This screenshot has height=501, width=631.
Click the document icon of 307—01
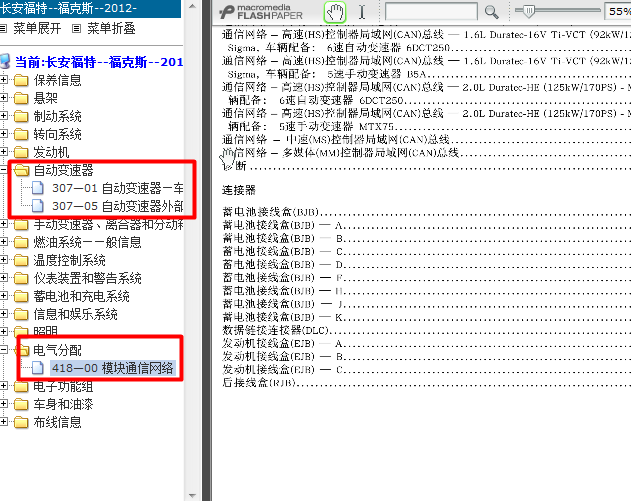pyautogui.click(x=38, y=188)
